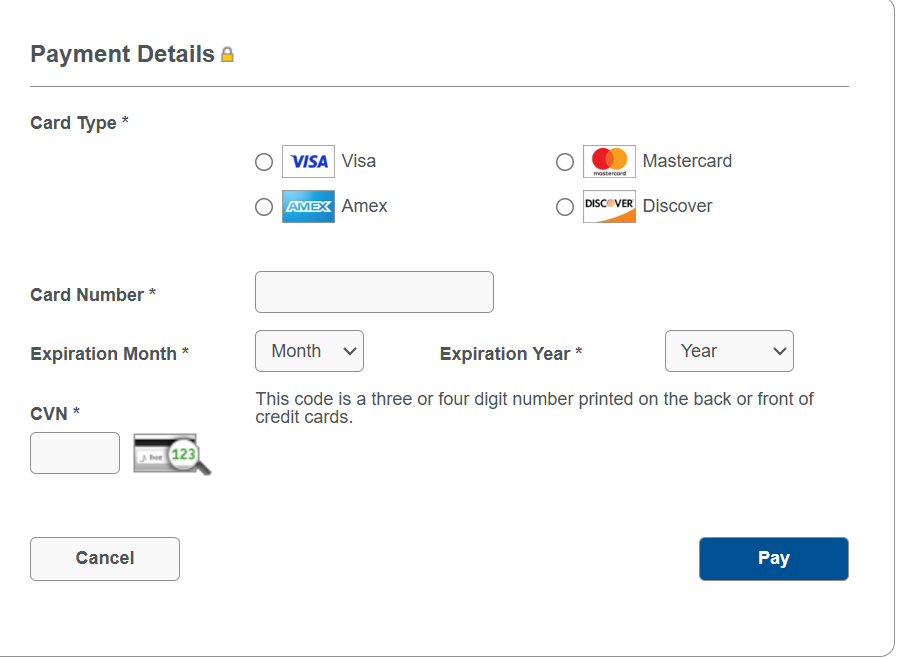Viewport: 898px width, 658px height.
Task: Click the Visa card logo
Action: pyautogui.click(x=308, y=161)
